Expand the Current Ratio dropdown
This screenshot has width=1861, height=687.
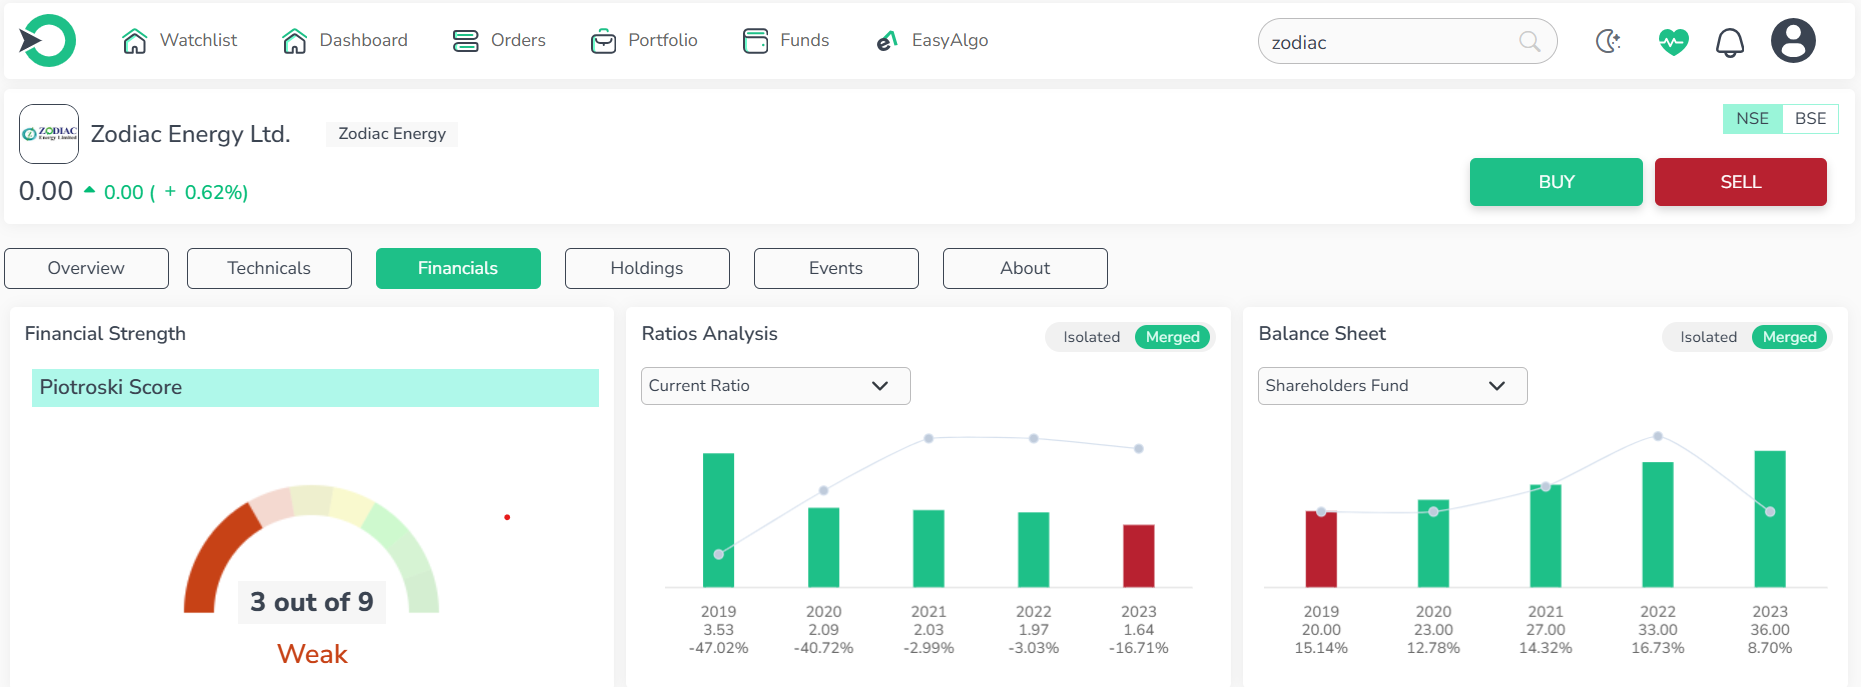[775, 386]
